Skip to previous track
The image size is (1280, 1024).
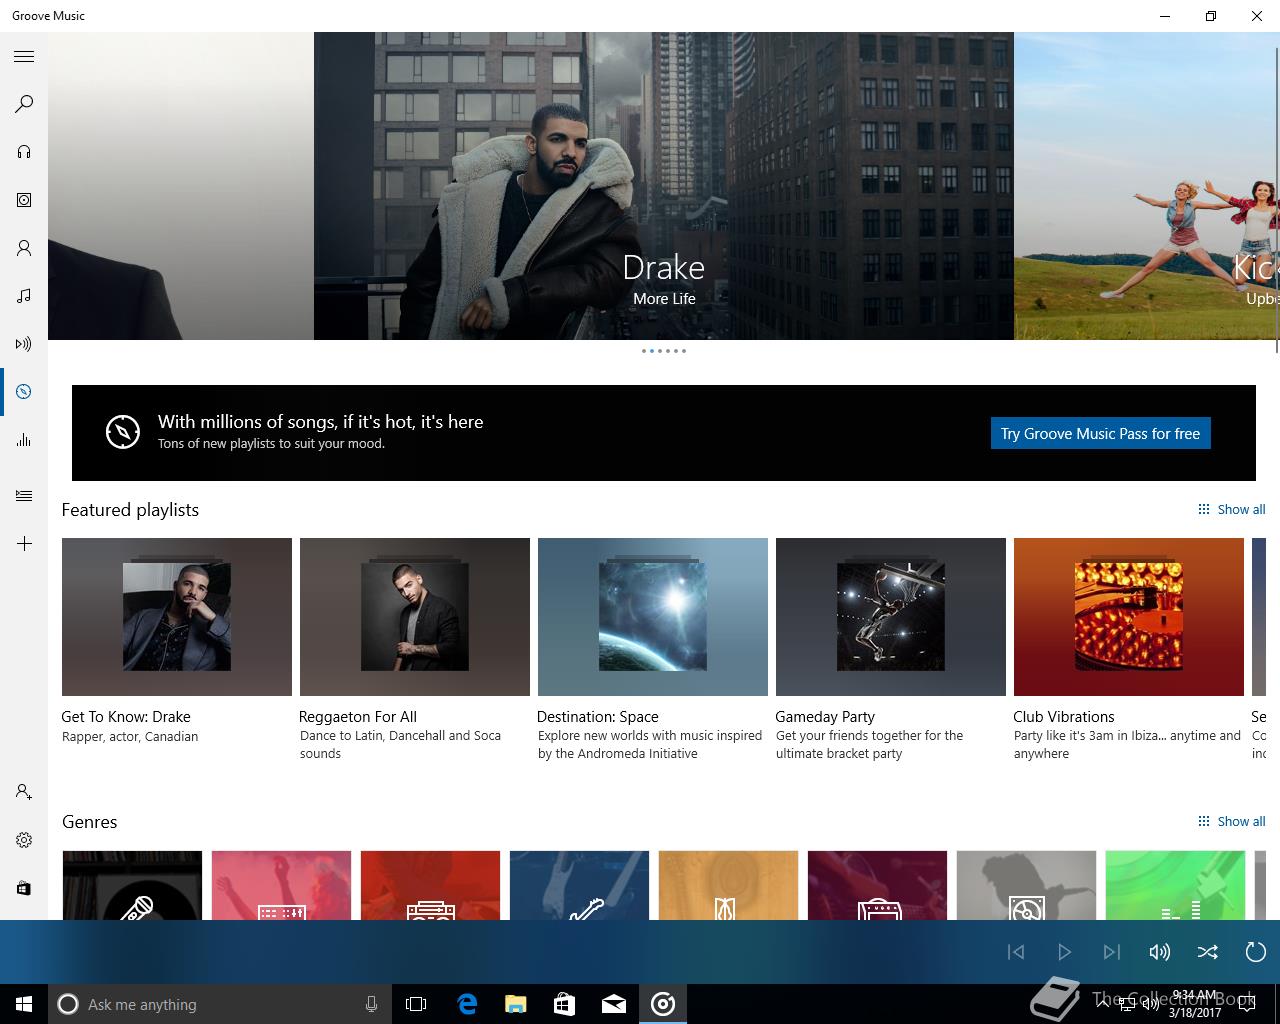click(1016, 952)
